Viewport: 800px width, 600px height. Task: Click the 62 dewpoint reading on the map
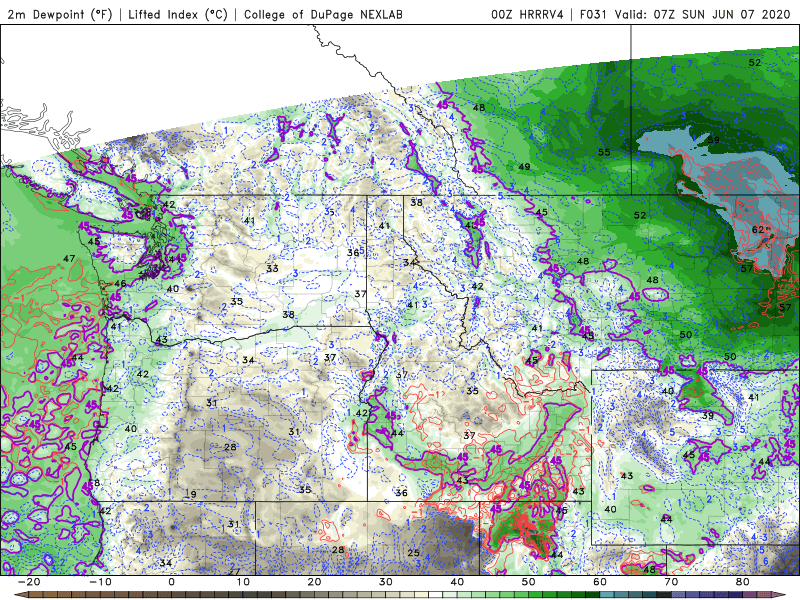[758, 230]
